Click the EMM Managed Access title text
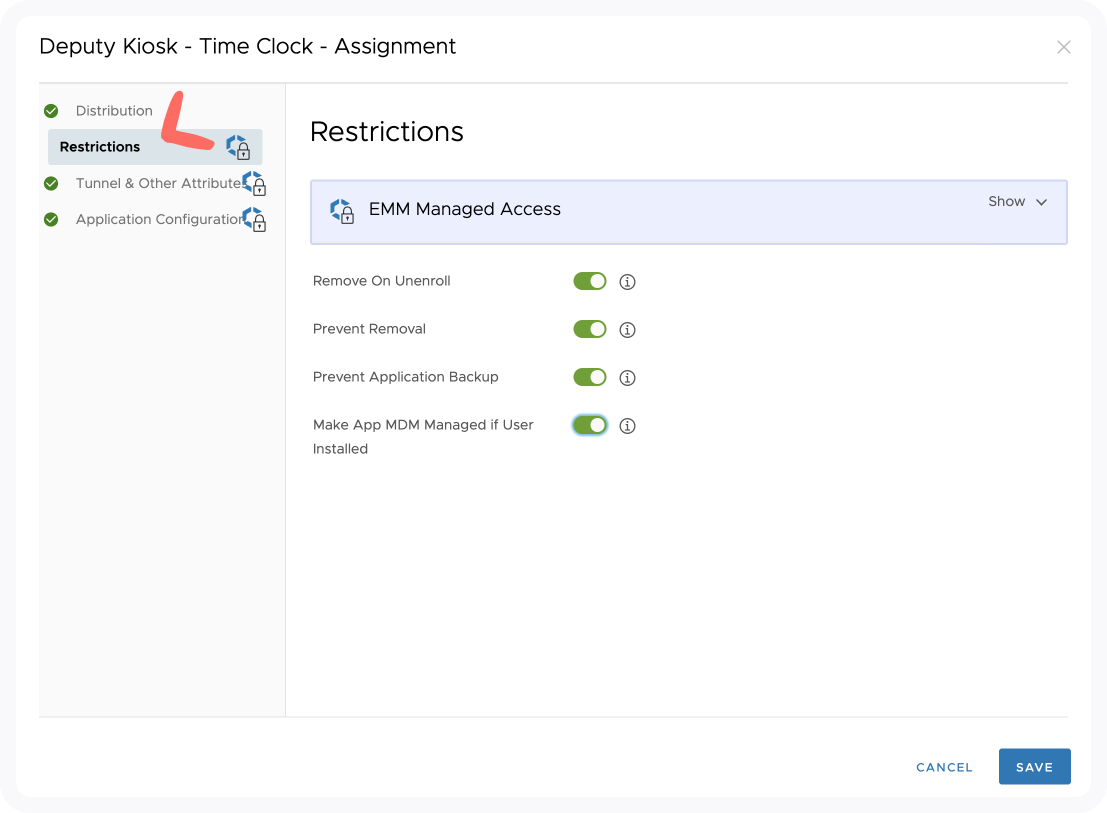The height and width of the screenshot is (813, 1107). (465, 209)
